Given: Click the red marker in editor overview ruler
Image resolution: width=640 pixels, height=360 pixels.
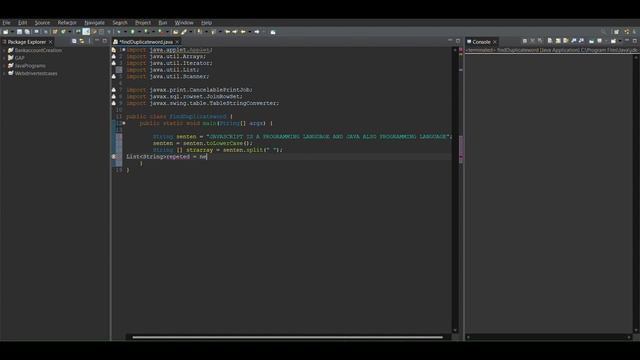Looking at the screenshot, I should click(461, 50).
